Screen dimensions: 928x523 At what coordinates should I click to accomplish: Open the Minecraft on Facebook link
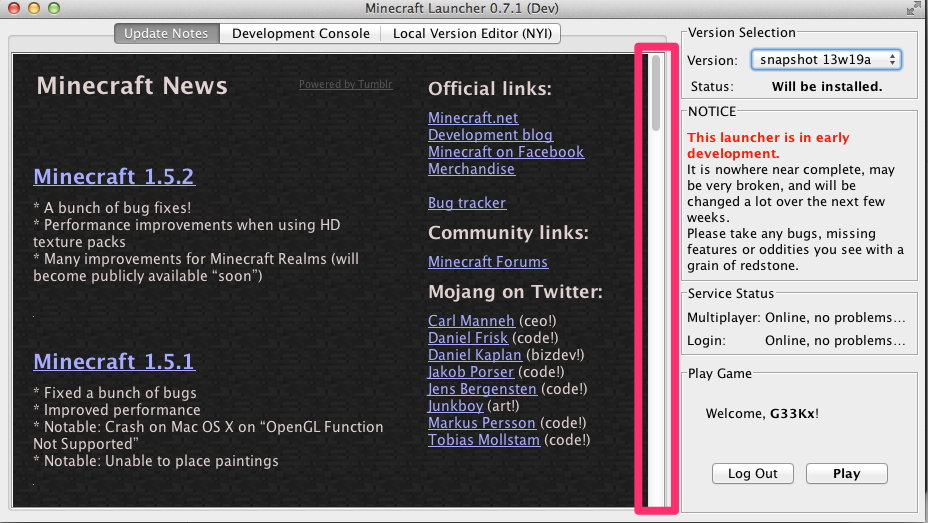coord(506,152)
